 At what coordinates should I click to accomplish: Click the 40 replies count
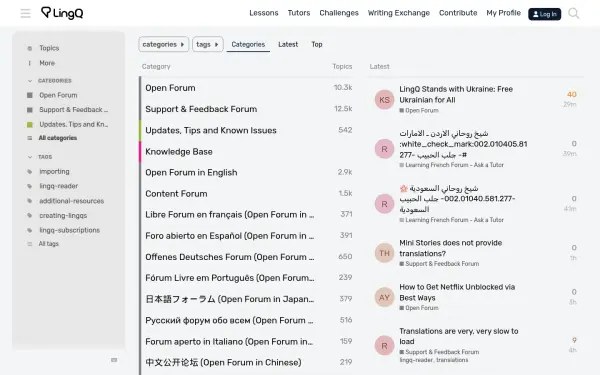[572, 95]
